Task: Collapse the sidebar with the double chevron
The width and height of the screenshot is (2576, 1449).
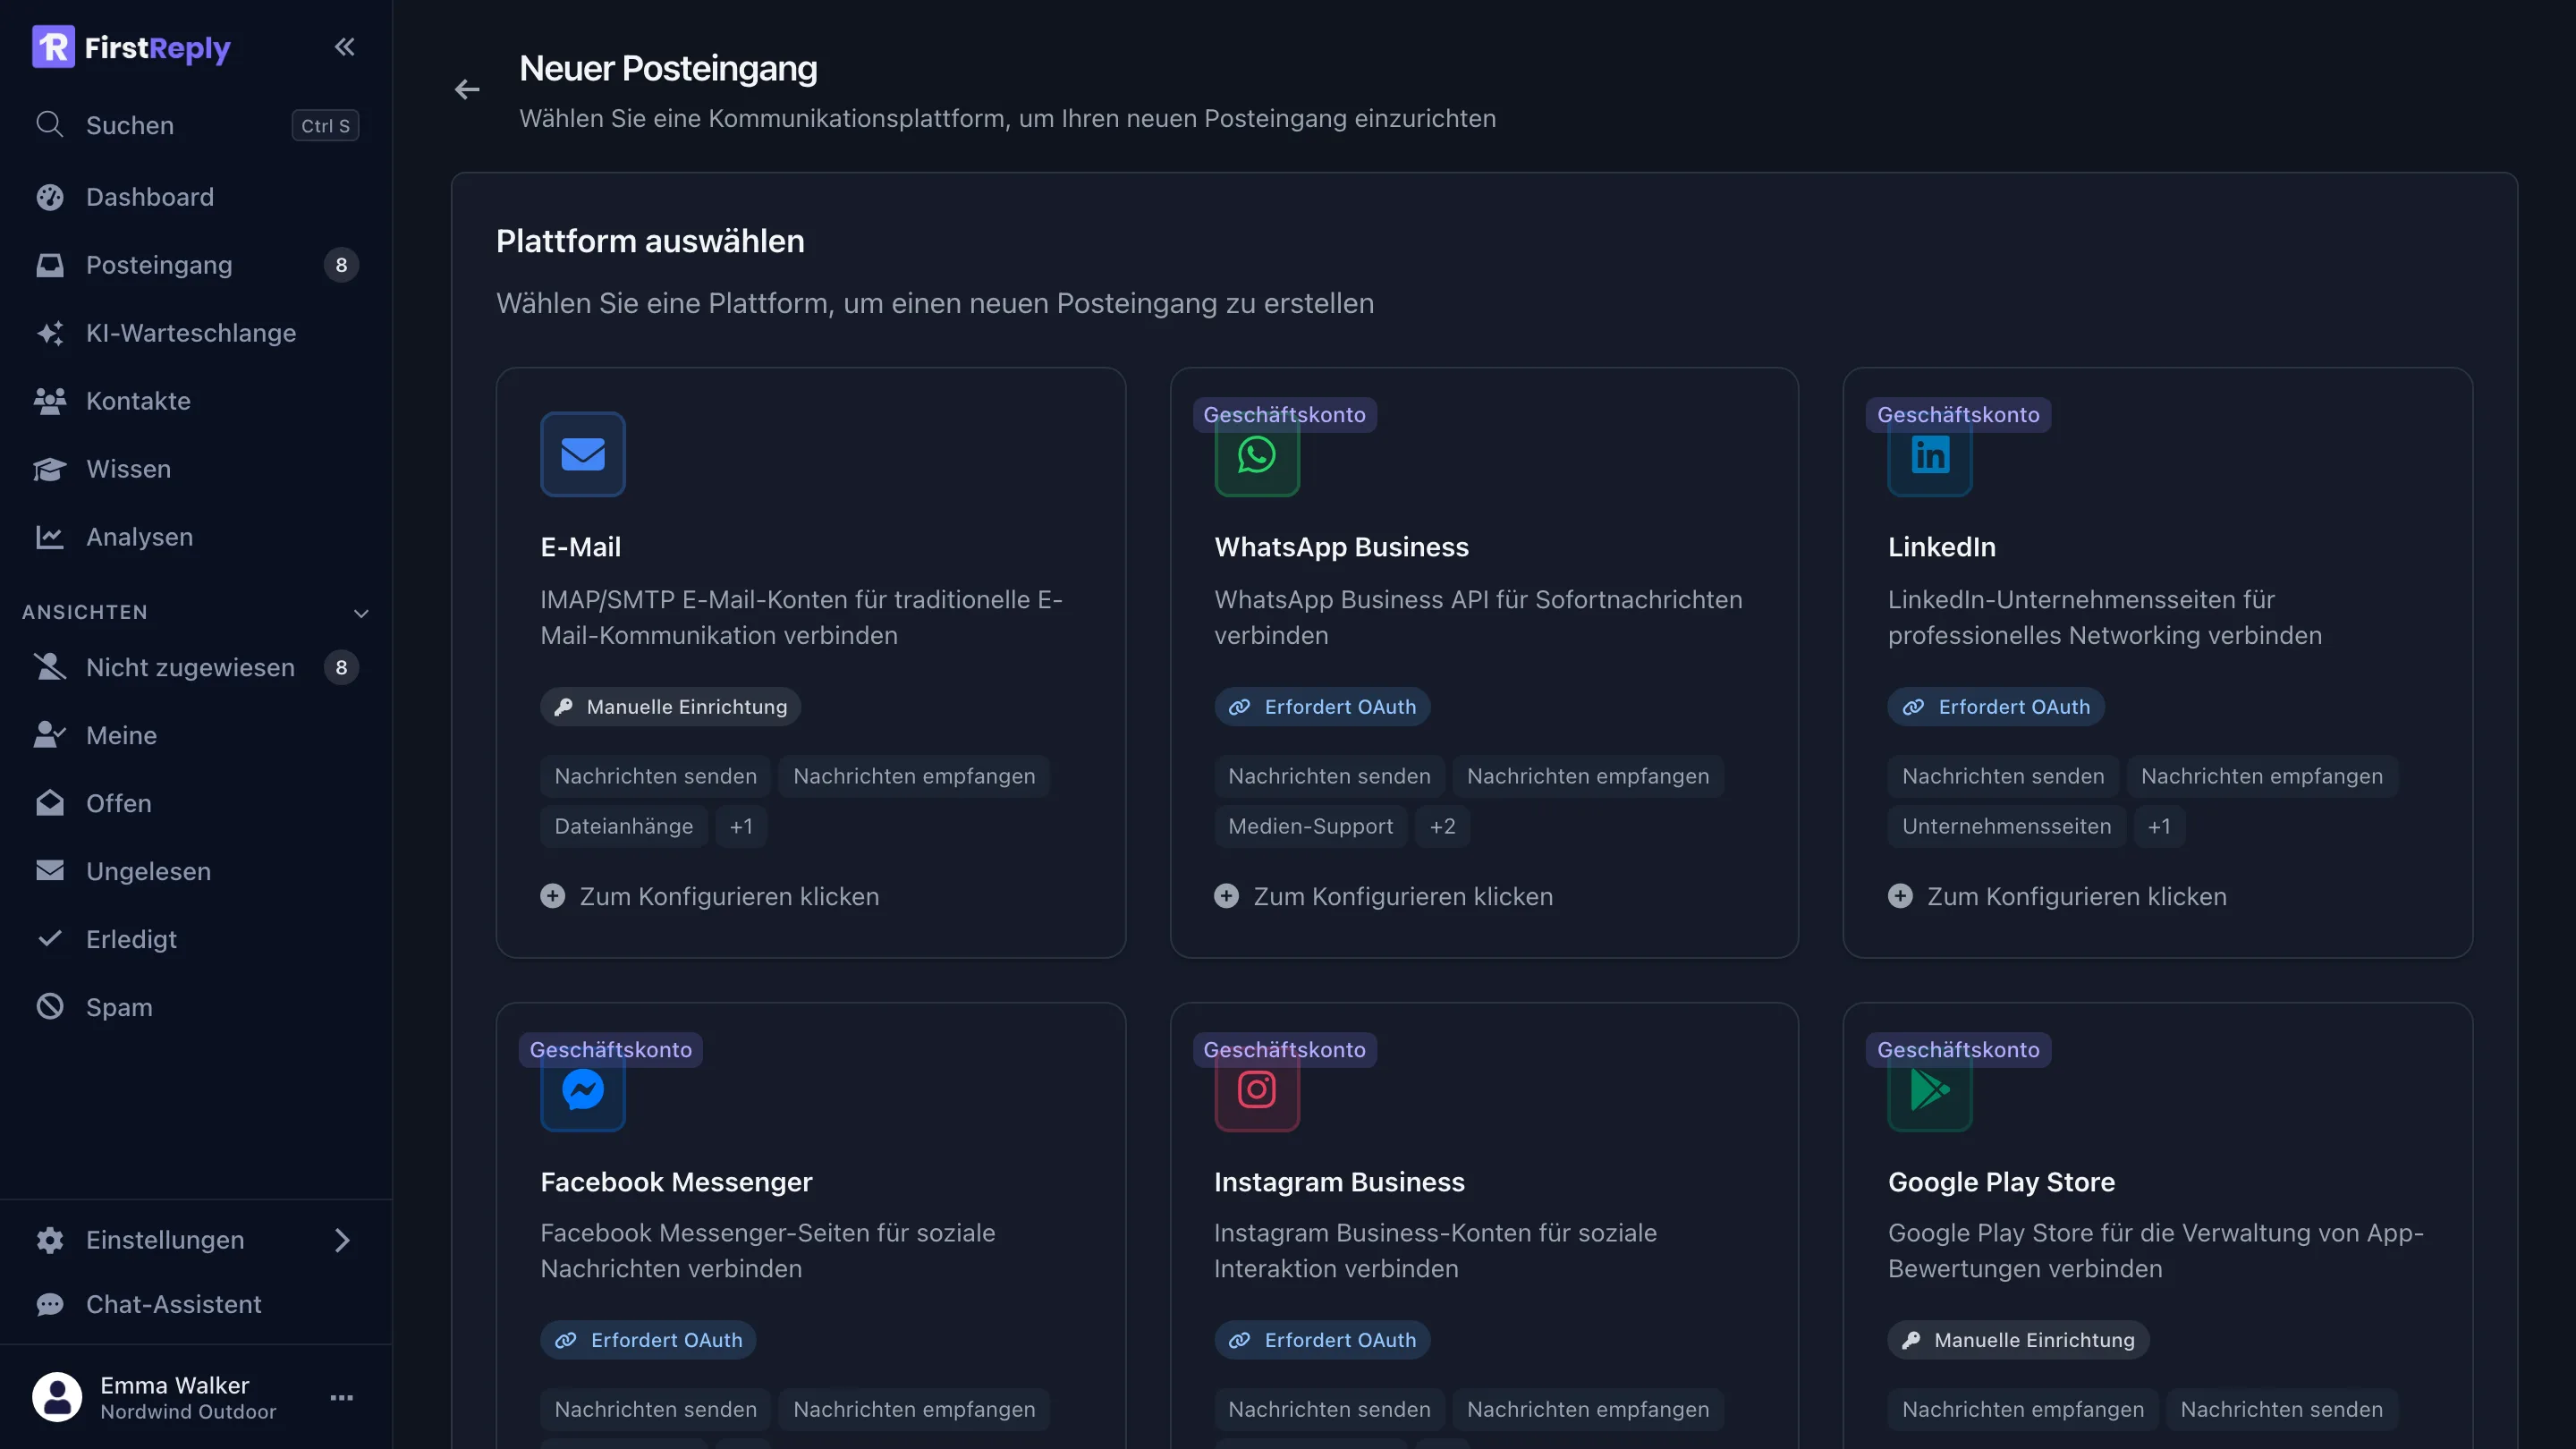Action: (344, 47)
